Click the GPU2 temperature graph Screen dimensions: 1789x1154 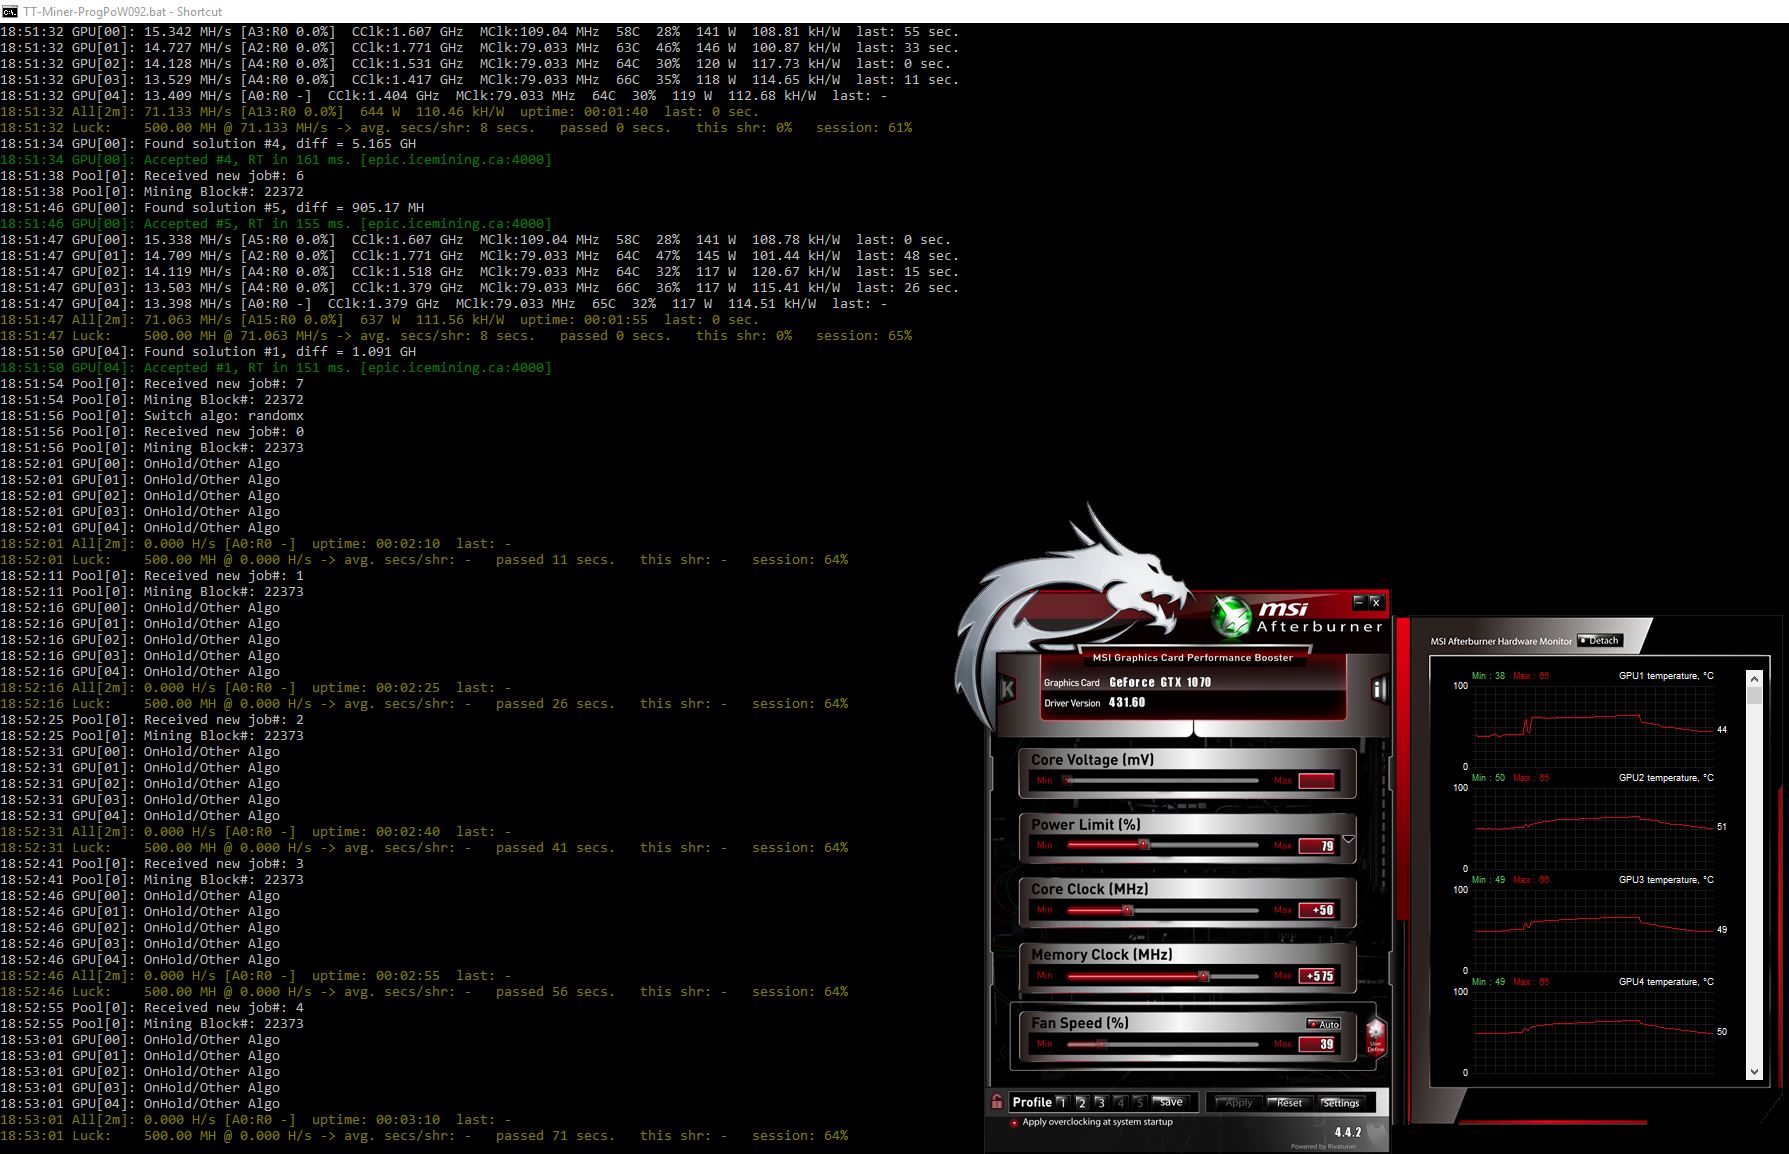click(x=1594, y=829)
